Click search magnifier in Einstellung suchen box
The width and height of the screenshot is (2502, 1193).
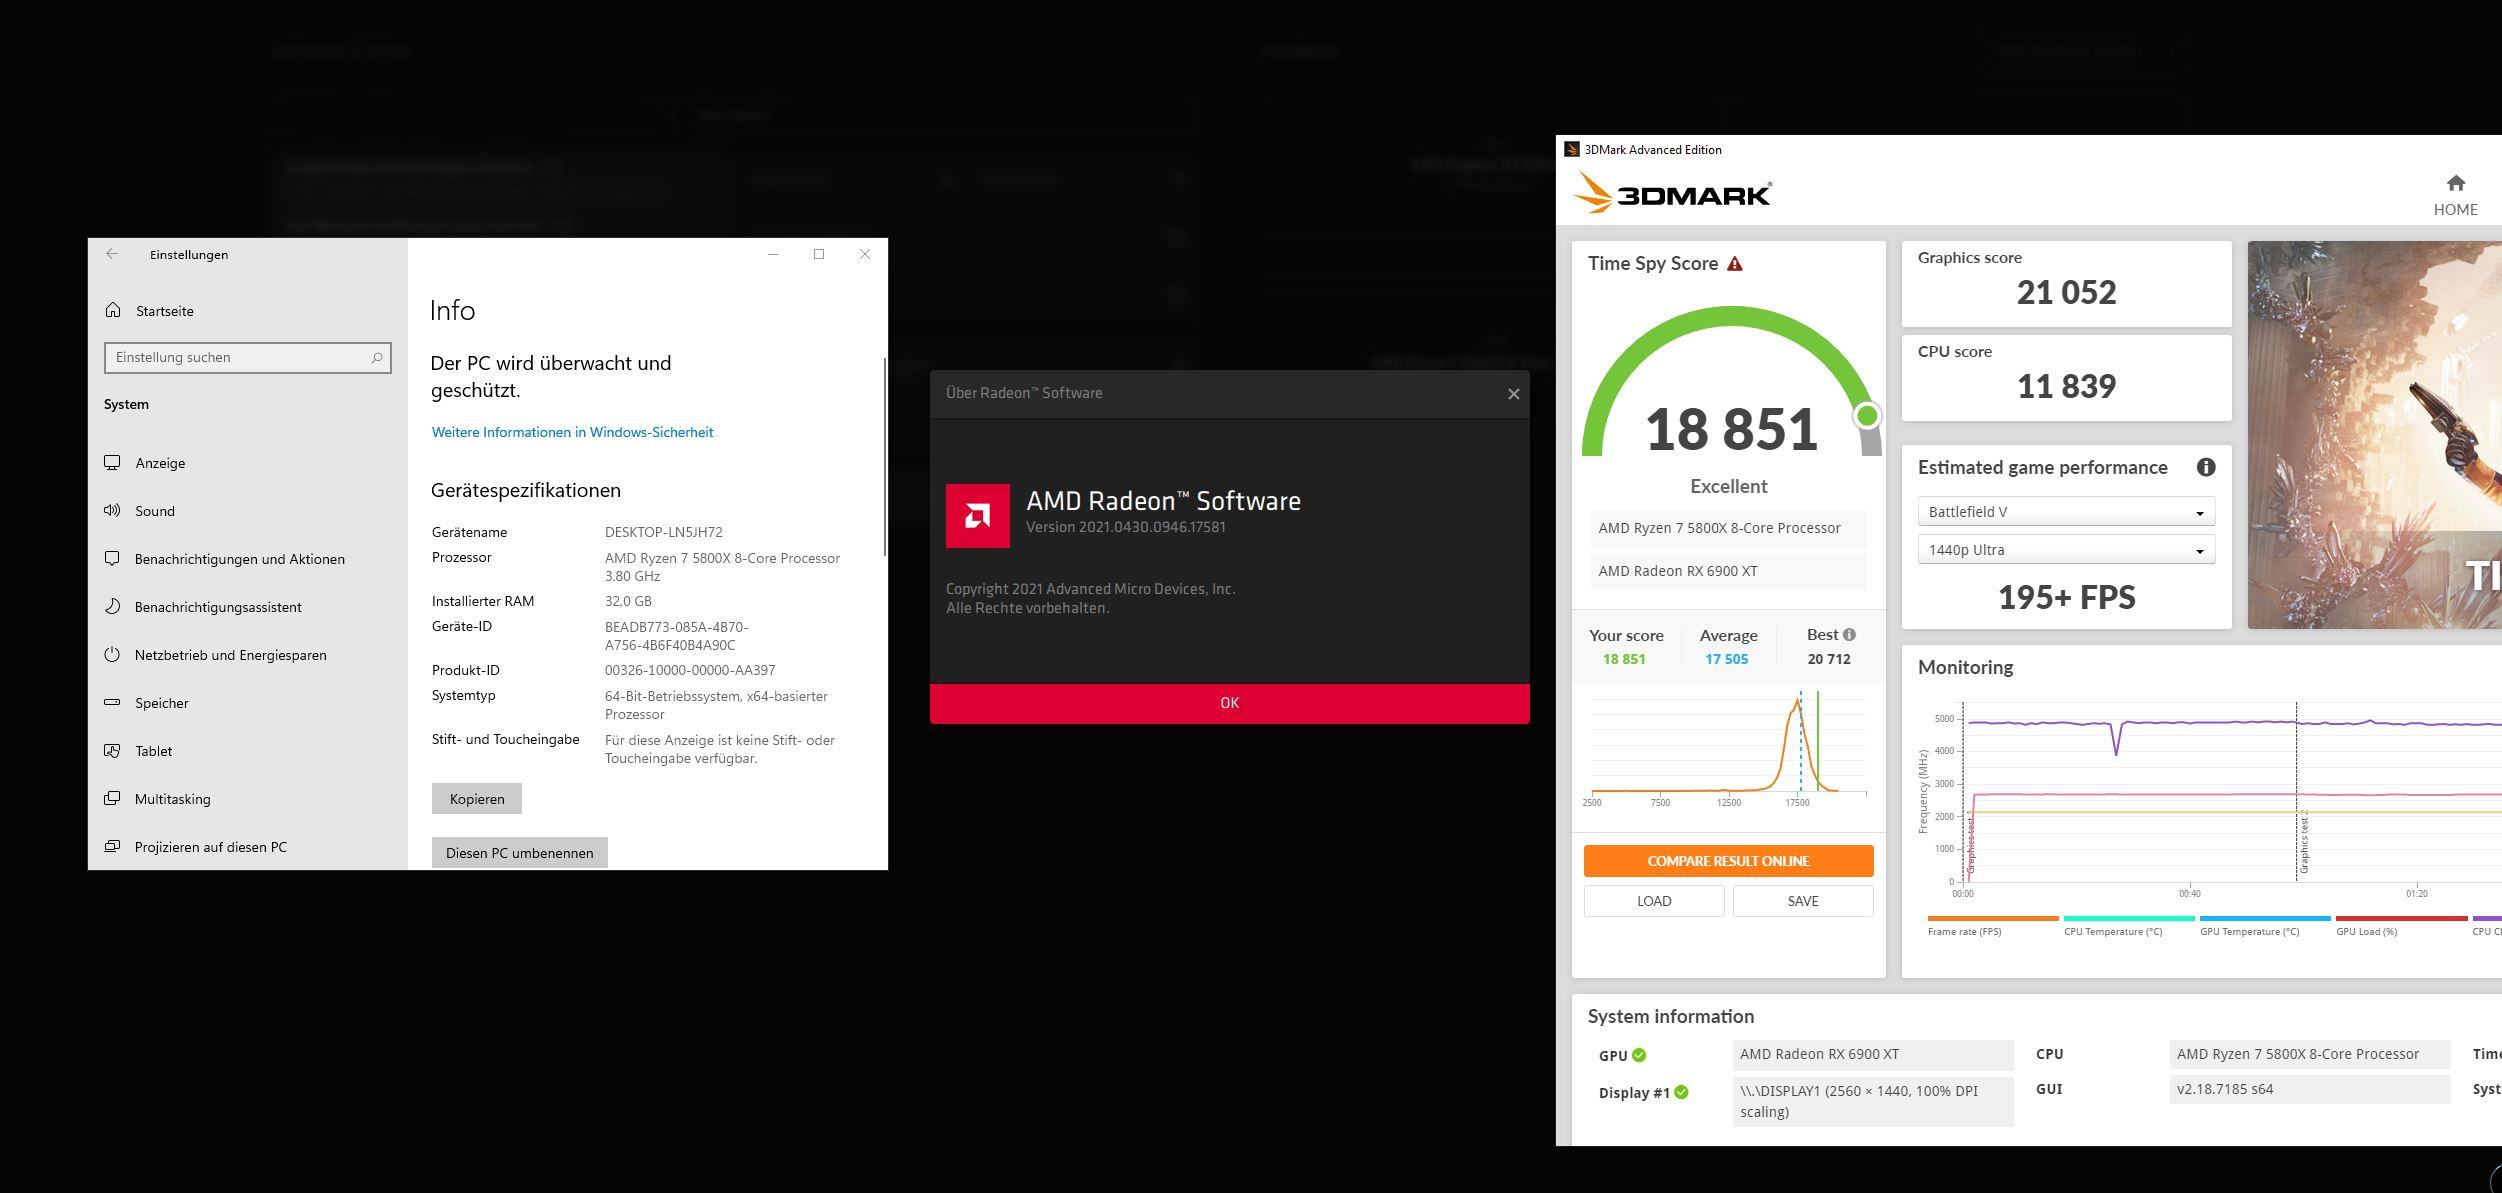pyautogui.click(x=377, y=357)
